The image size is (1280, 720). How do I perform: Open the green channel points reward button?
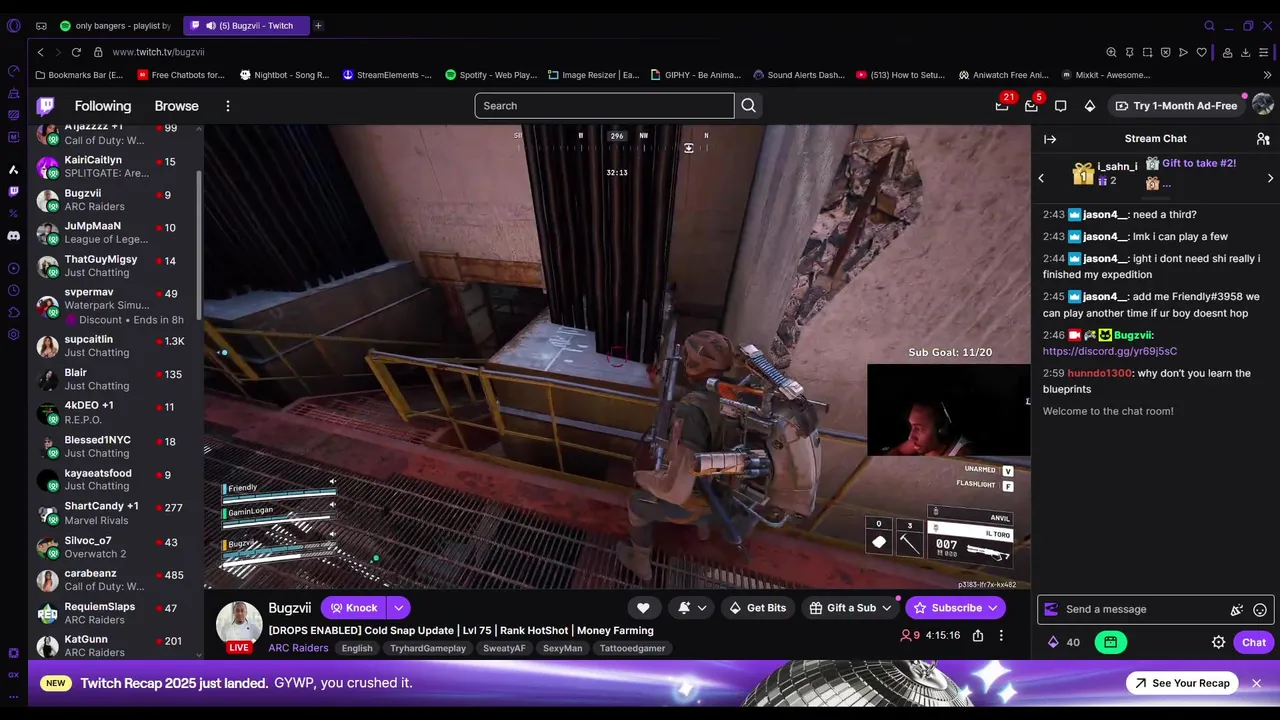(1110, 643)
